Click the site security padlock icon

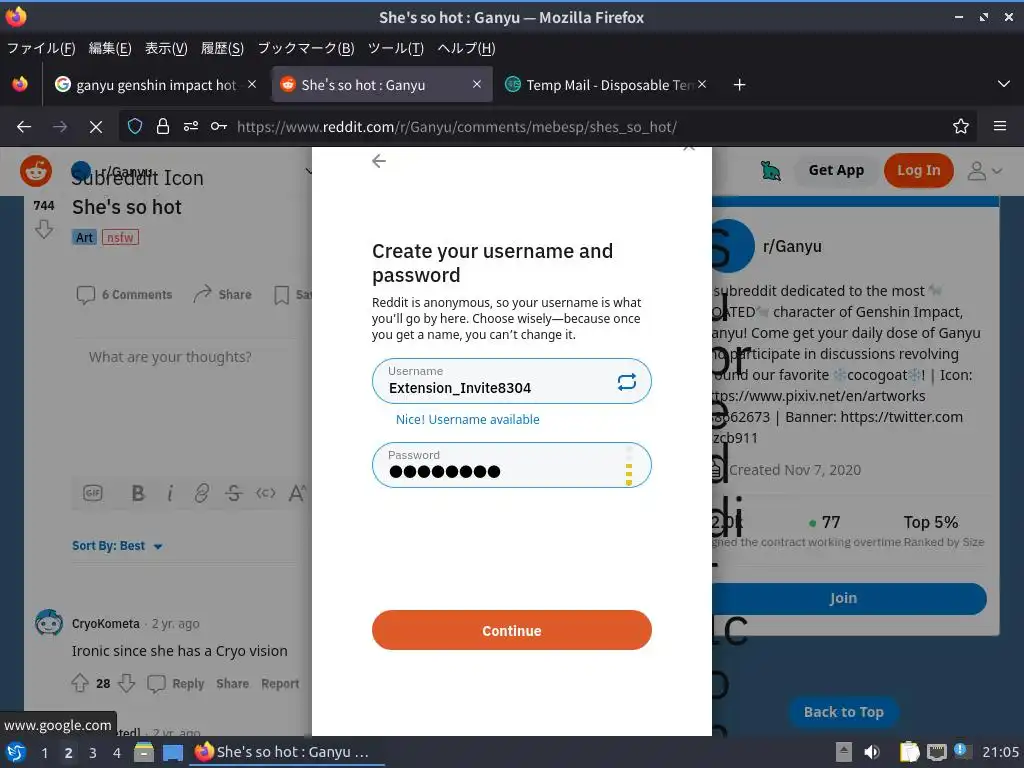(163, 127)
